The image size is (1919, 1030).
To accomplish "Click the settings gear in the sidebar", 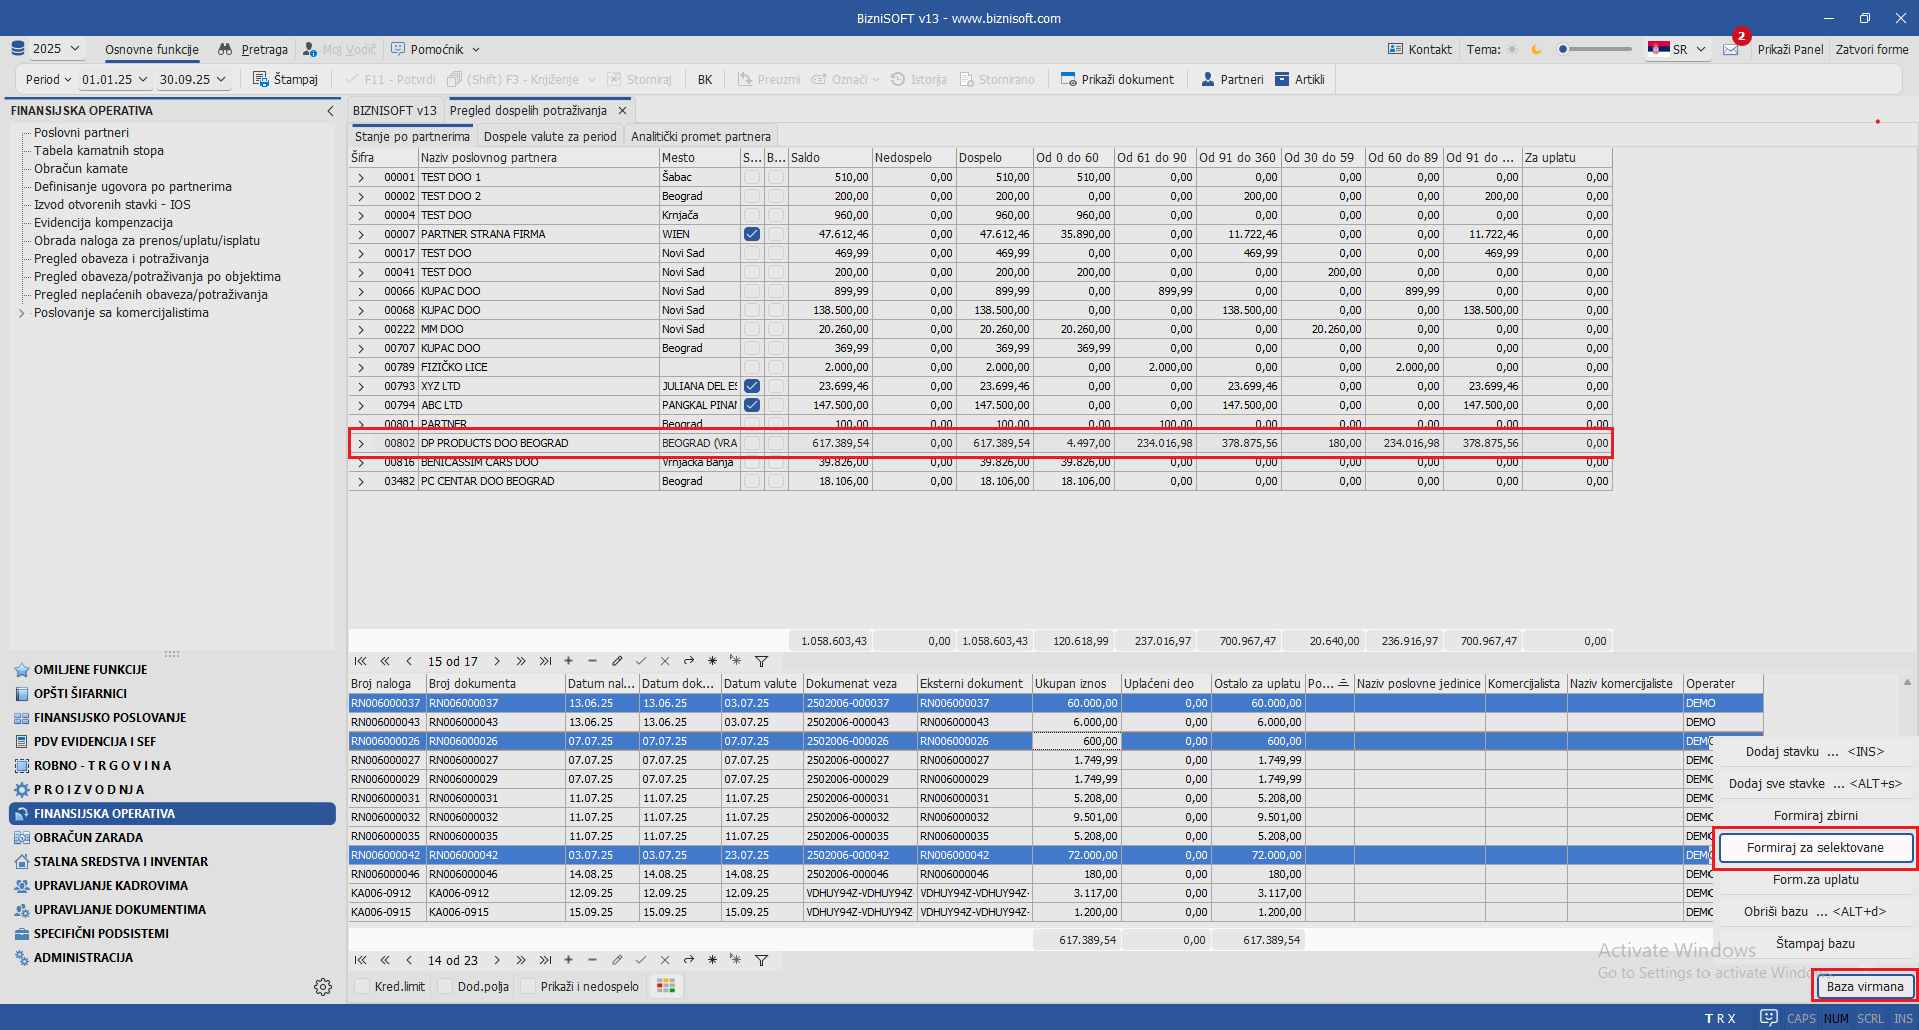I will point(323,987).
